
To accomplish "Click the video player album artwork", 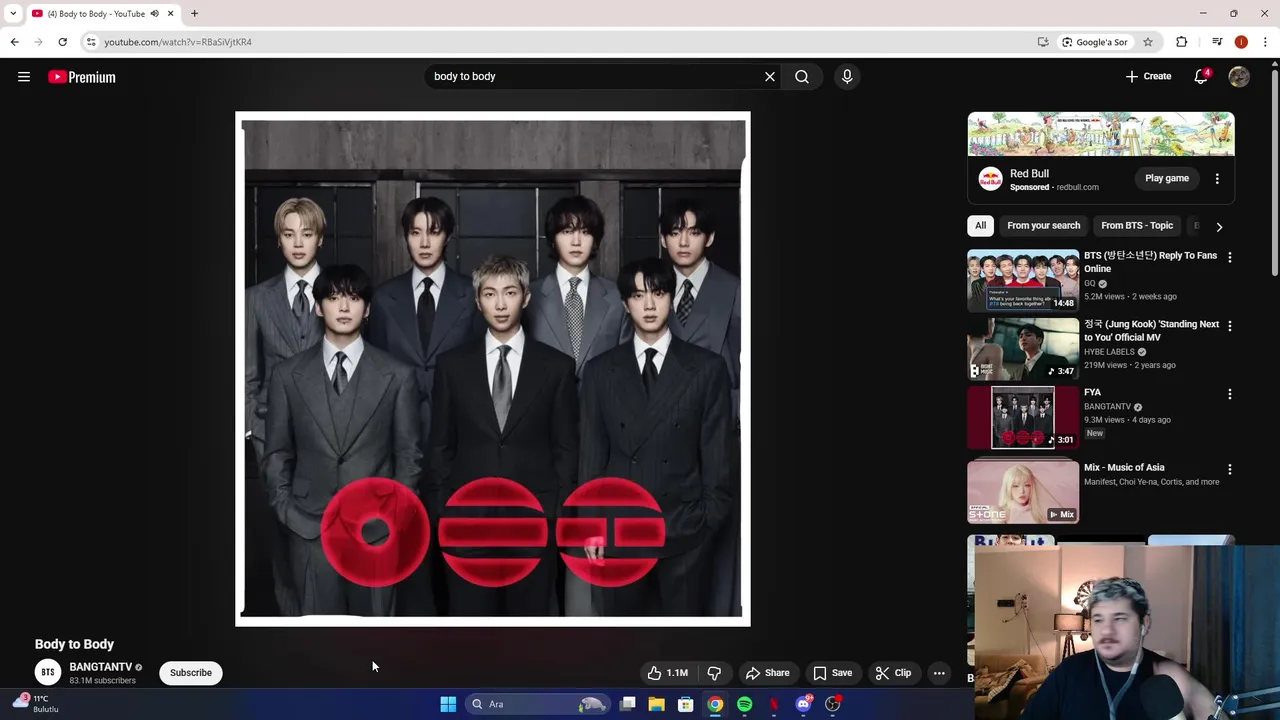I will coord(493,368).
